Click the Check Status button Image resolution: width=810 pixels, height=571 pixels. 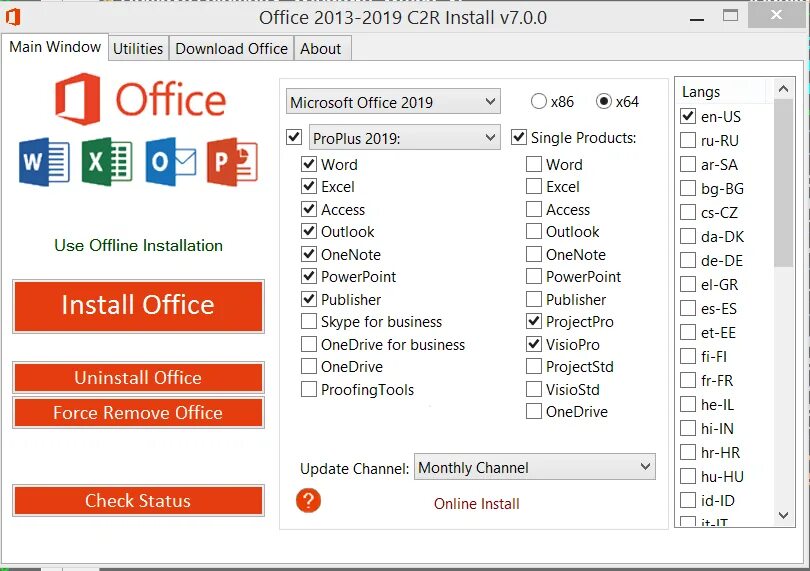coord(138,500)
